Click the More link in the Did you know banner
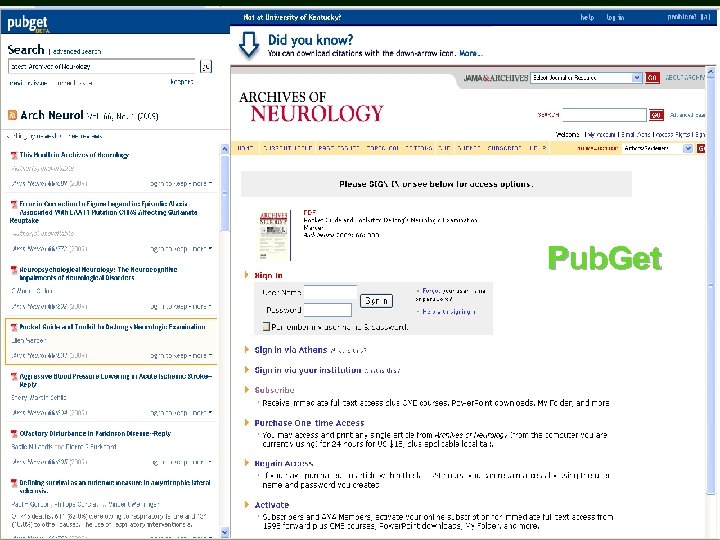The width and height of the screenshot is (720, 540). coord(470,53)
